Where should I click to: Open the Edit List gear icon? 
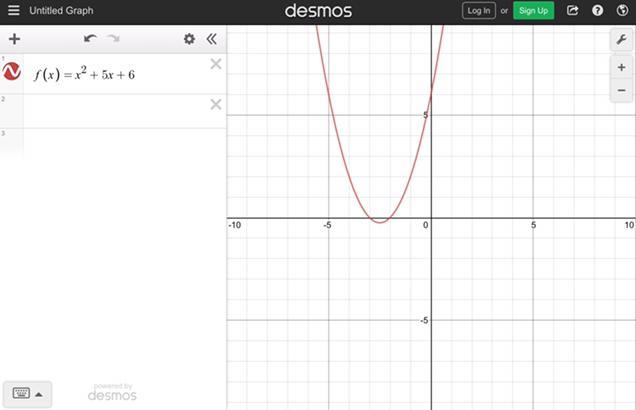(x=189, y=39)
